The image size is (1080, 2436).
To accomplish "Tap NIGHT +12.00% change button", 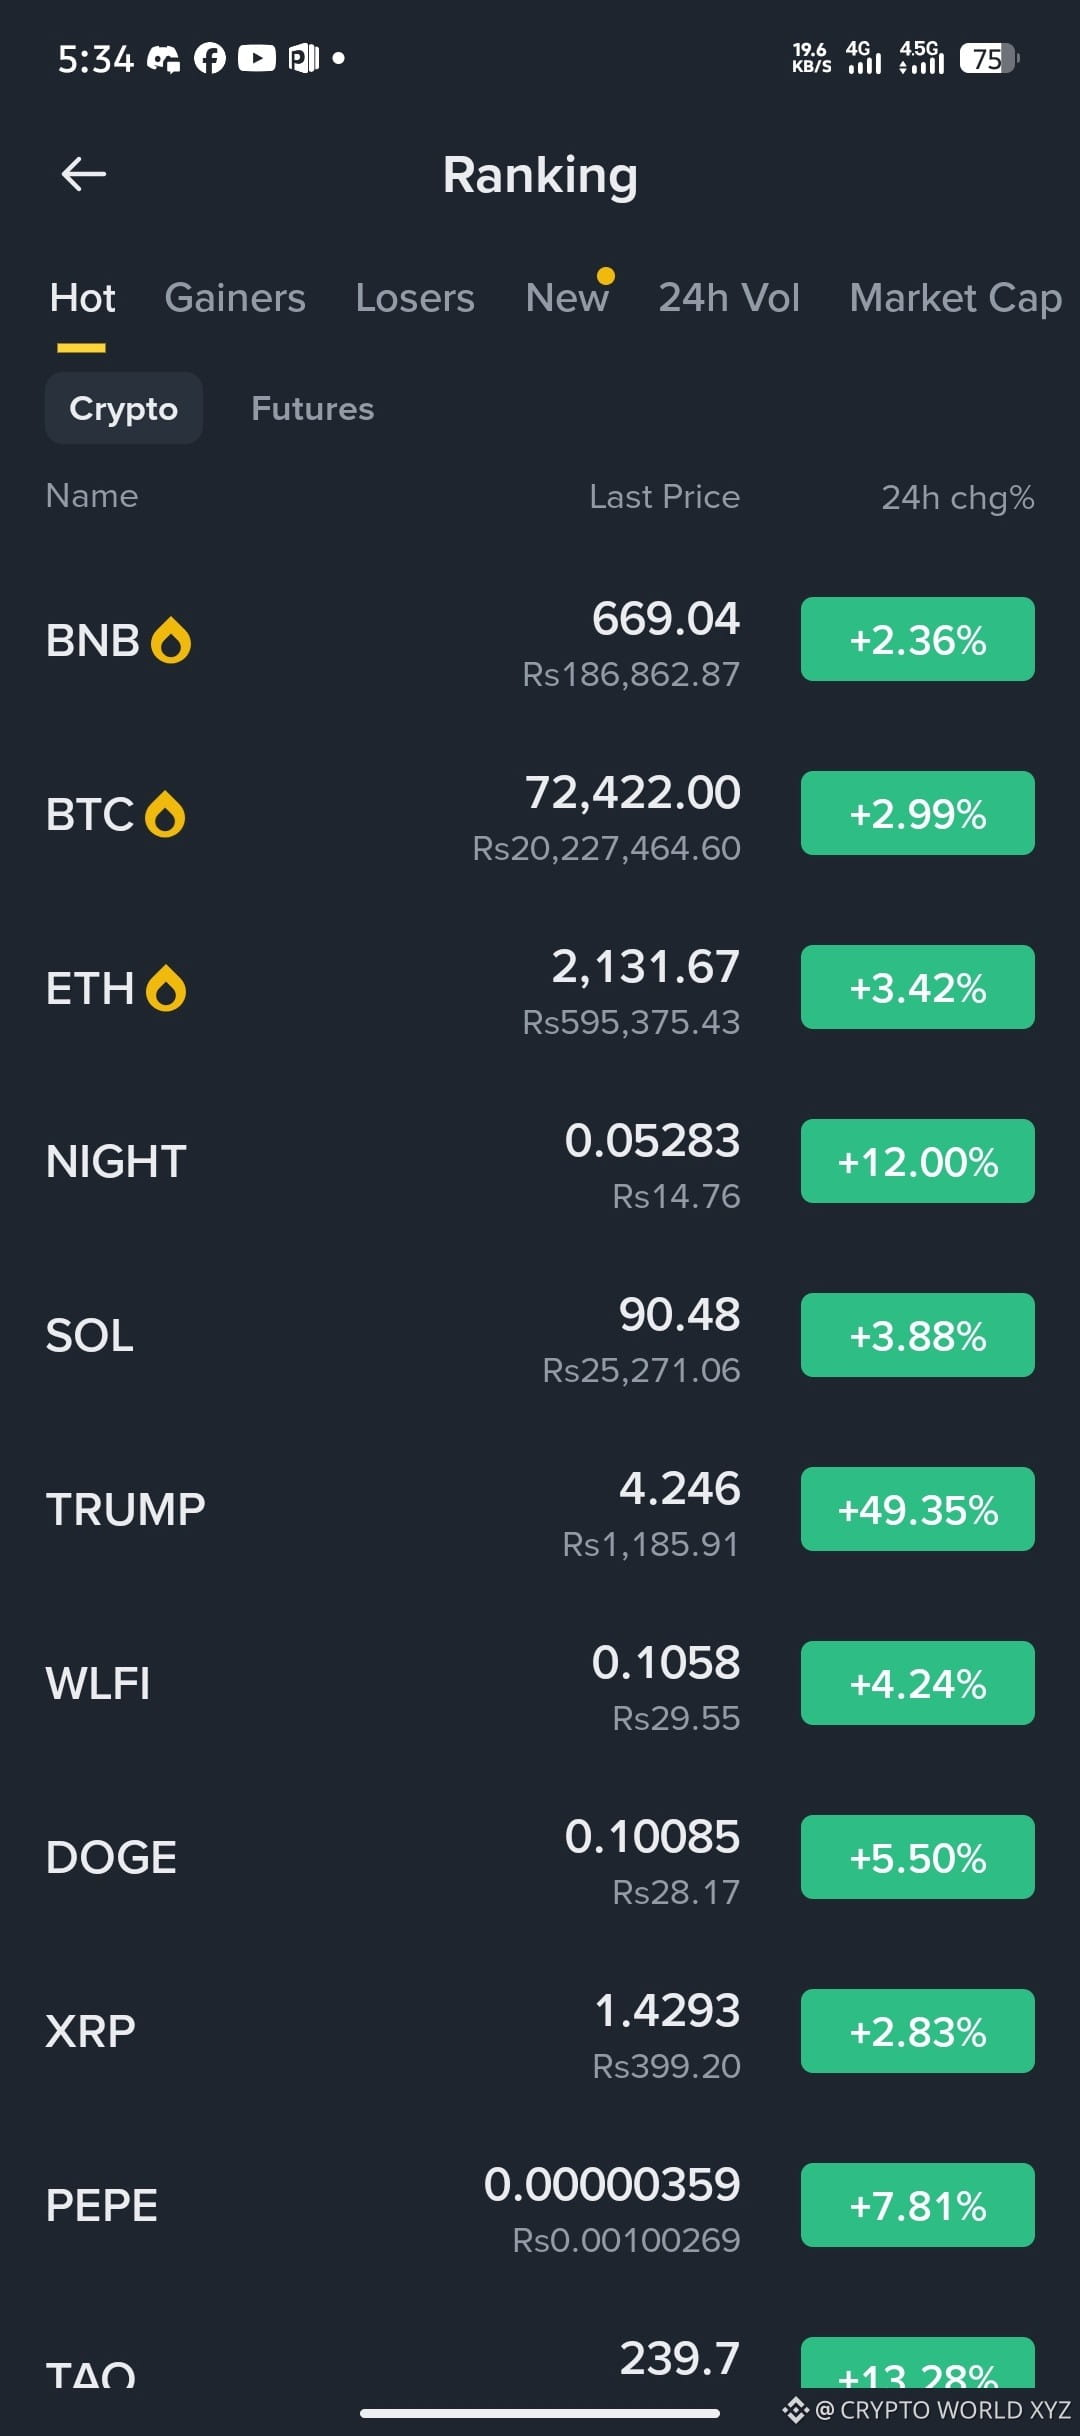I will [918, 1161].
